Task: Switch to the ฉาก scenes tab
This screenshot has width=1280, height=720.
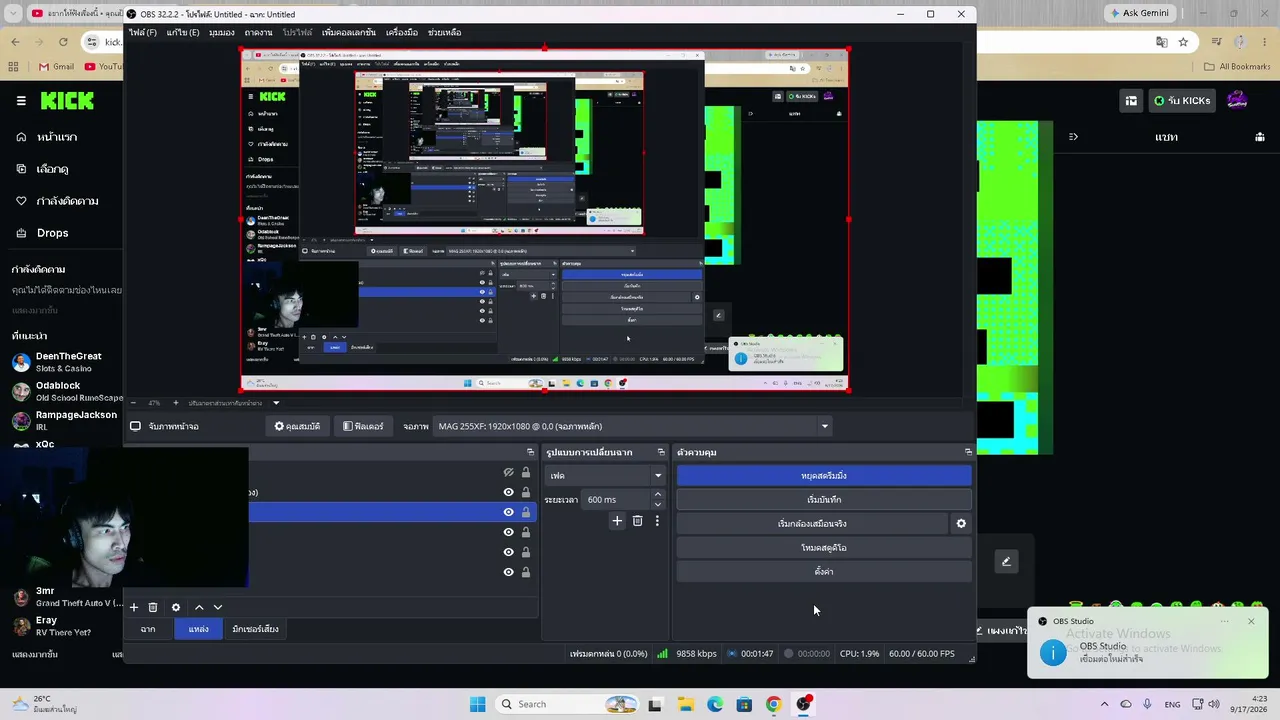Action: [148, 629]
